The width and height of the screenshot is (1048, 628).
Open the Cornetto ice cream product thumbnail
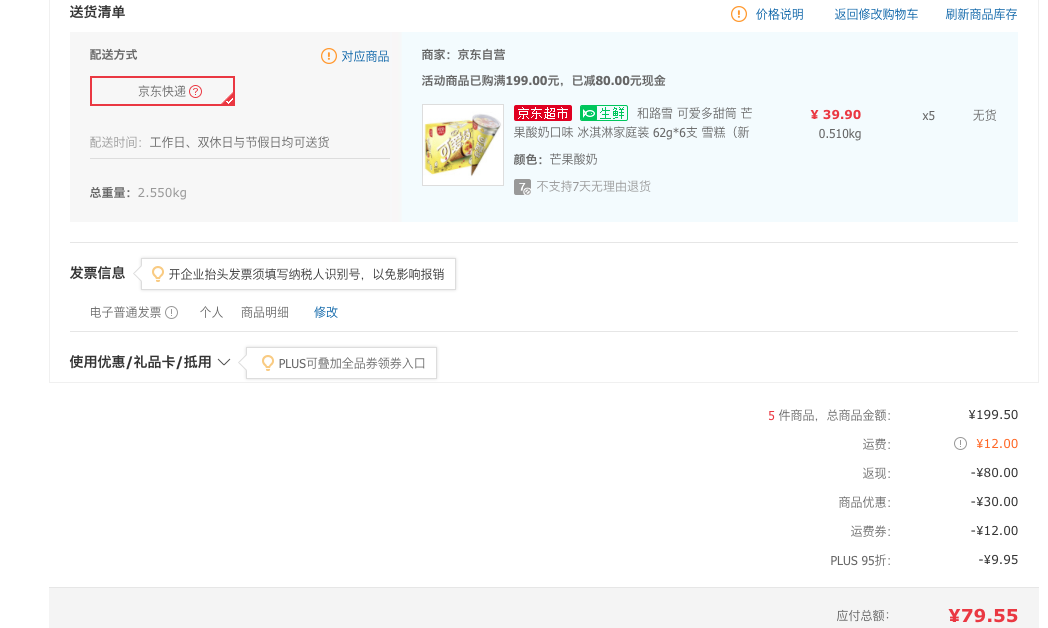(x=463, y=145)
